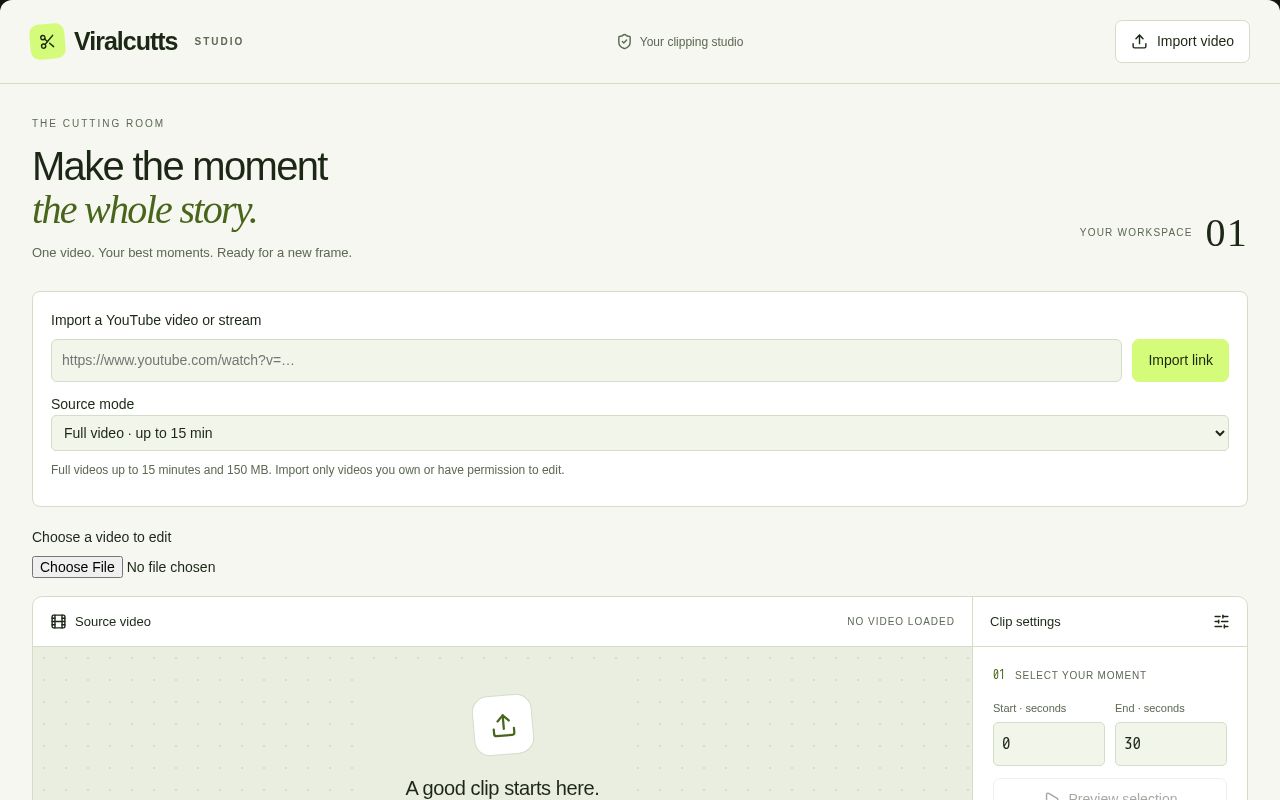
Task: Click the 'Choose a video to edit' label
Action: click(x=102, y=537)
